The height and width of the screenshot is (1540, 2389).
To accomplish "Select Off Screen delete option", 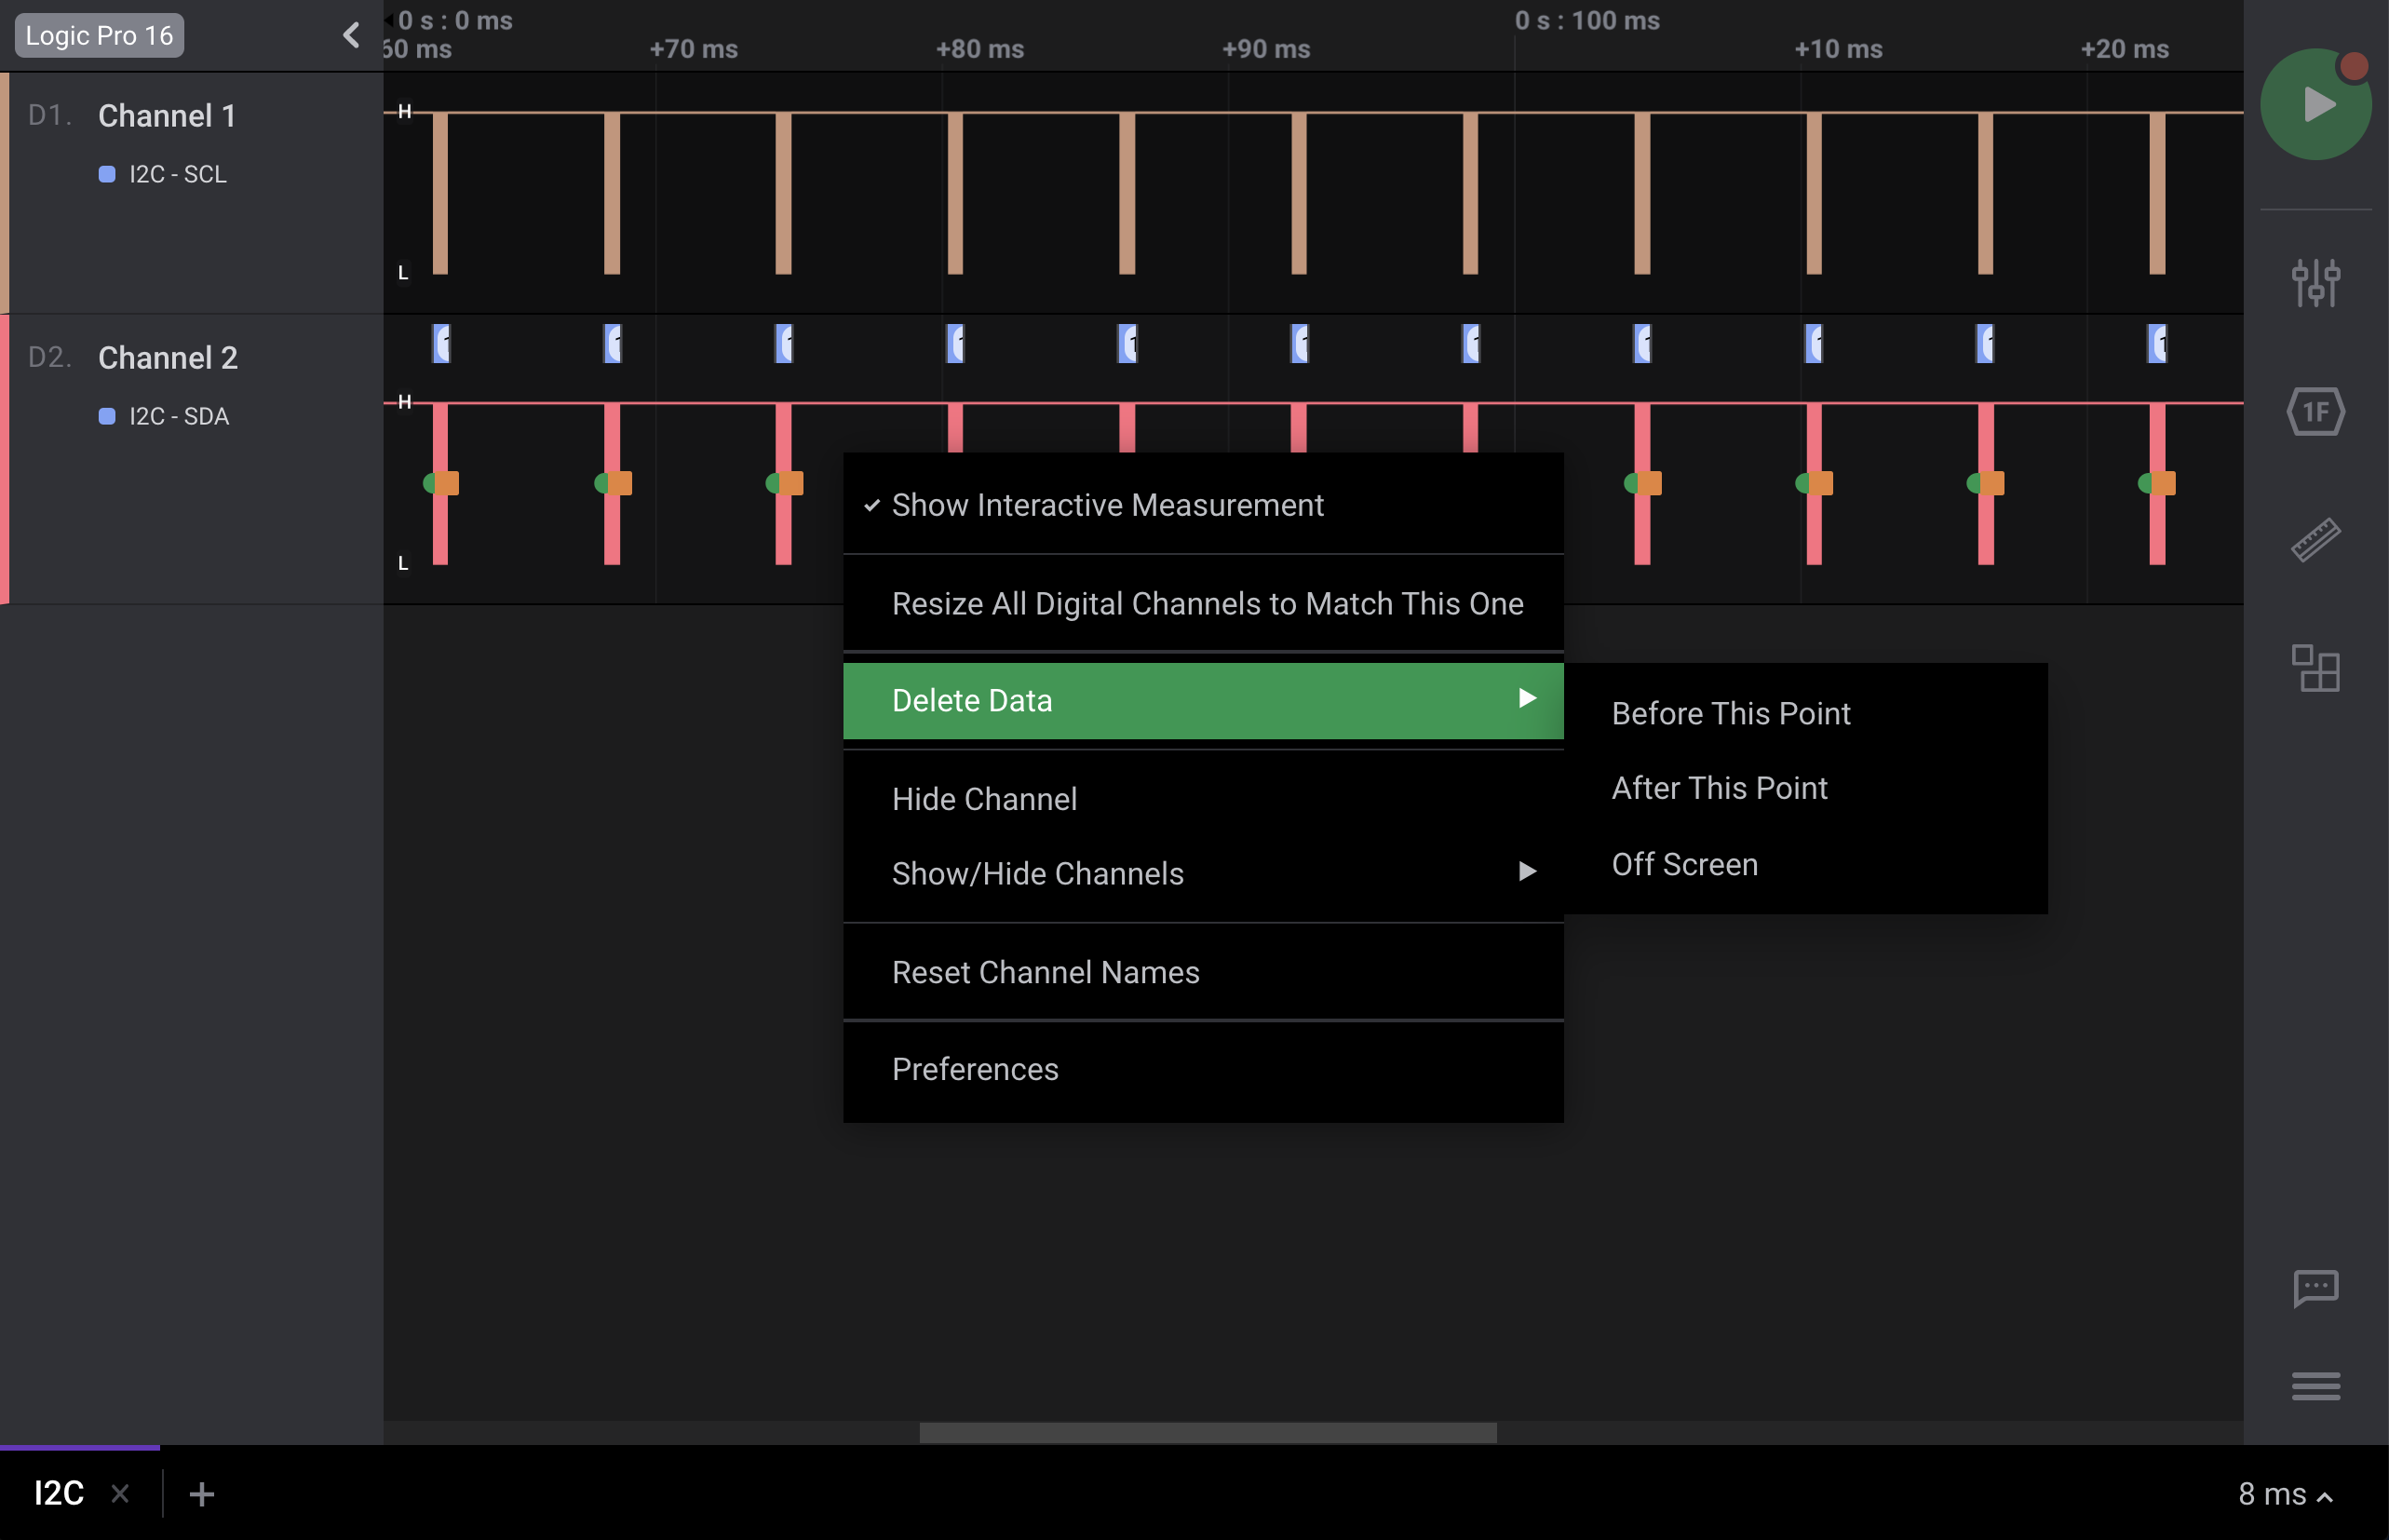I will point(1684,864).
